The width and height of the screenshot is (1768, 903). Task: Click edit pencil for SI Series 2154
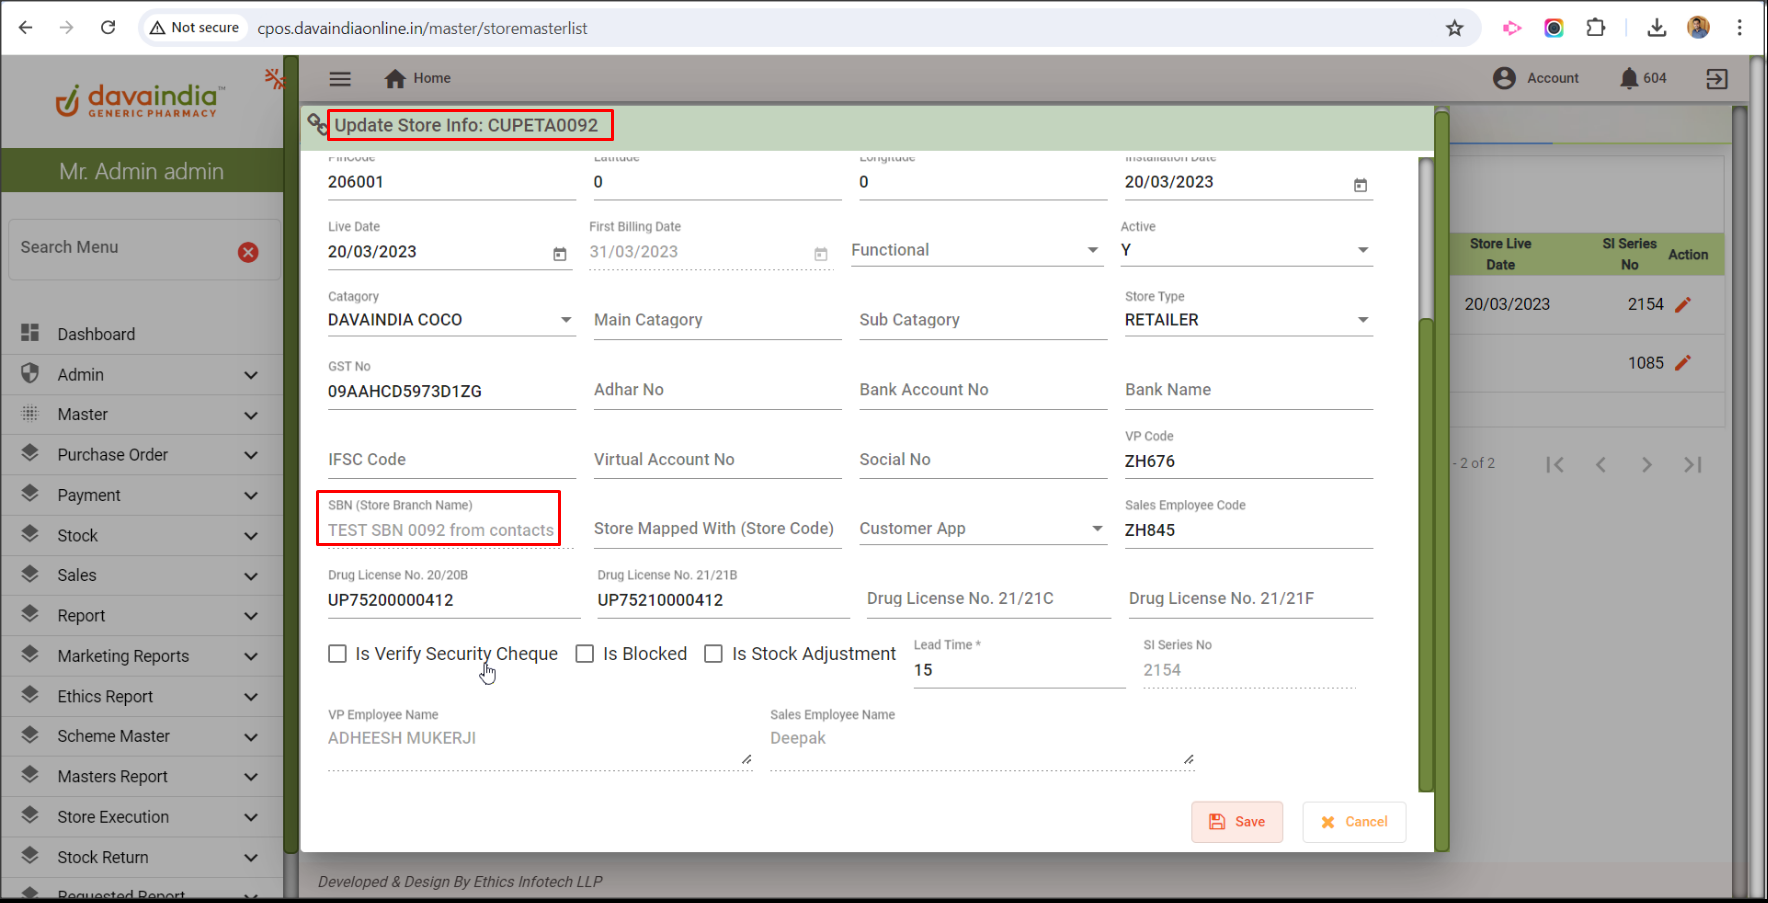[1683, 305]
